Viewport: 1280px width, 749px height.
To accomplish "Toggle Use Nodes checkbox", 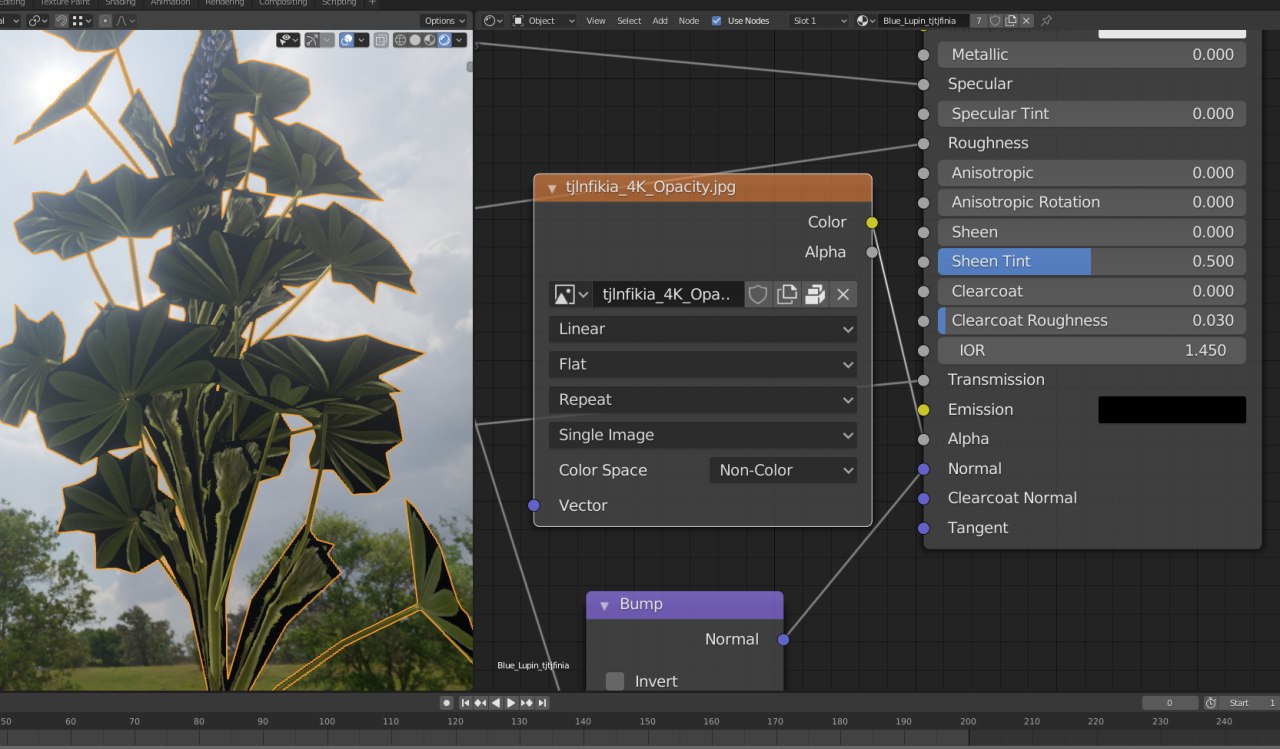I will point(716,20).
